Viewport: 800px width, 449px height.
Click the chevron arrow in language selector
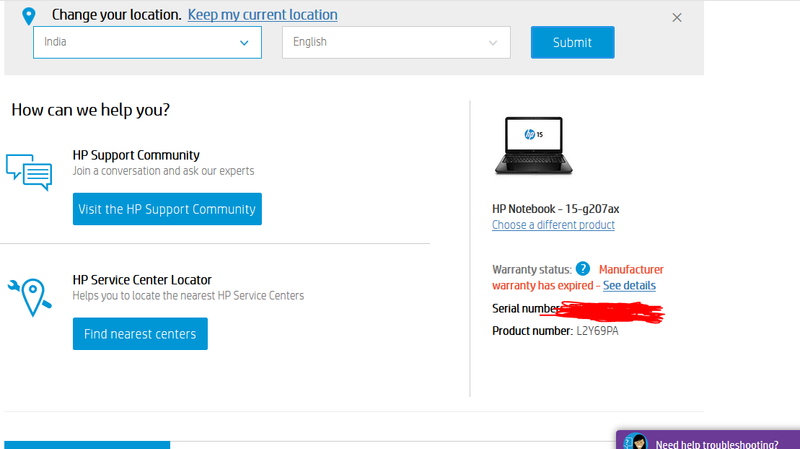click(493, 43)
